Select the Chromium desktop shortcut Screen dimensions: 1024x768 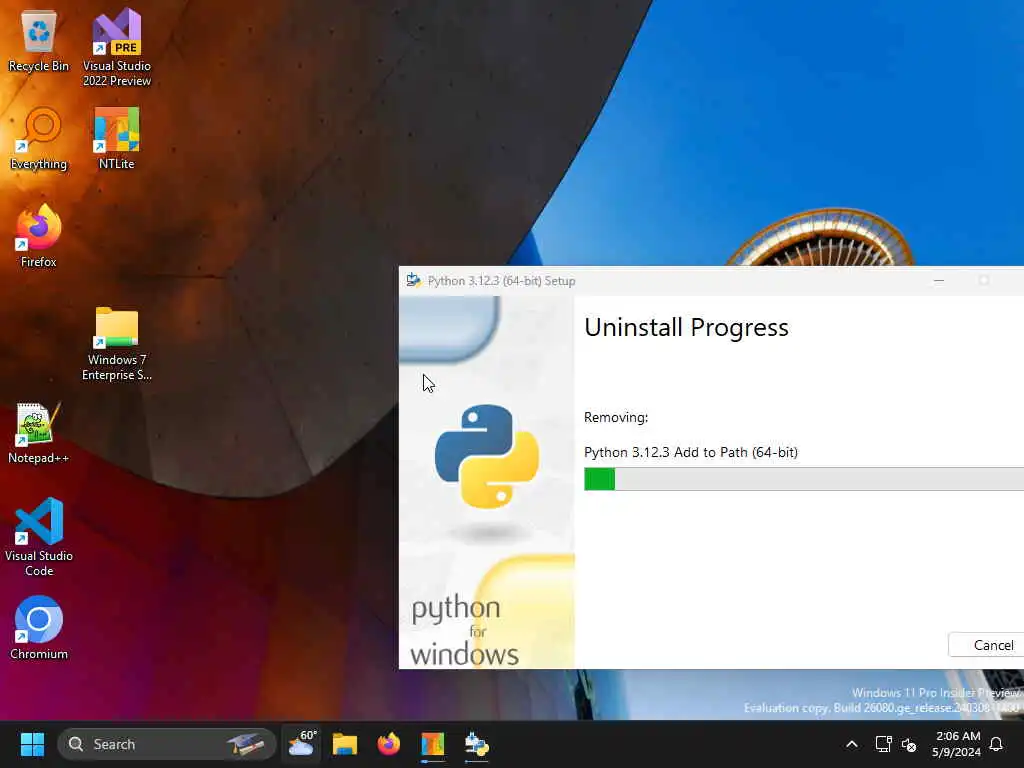(39, 628)
